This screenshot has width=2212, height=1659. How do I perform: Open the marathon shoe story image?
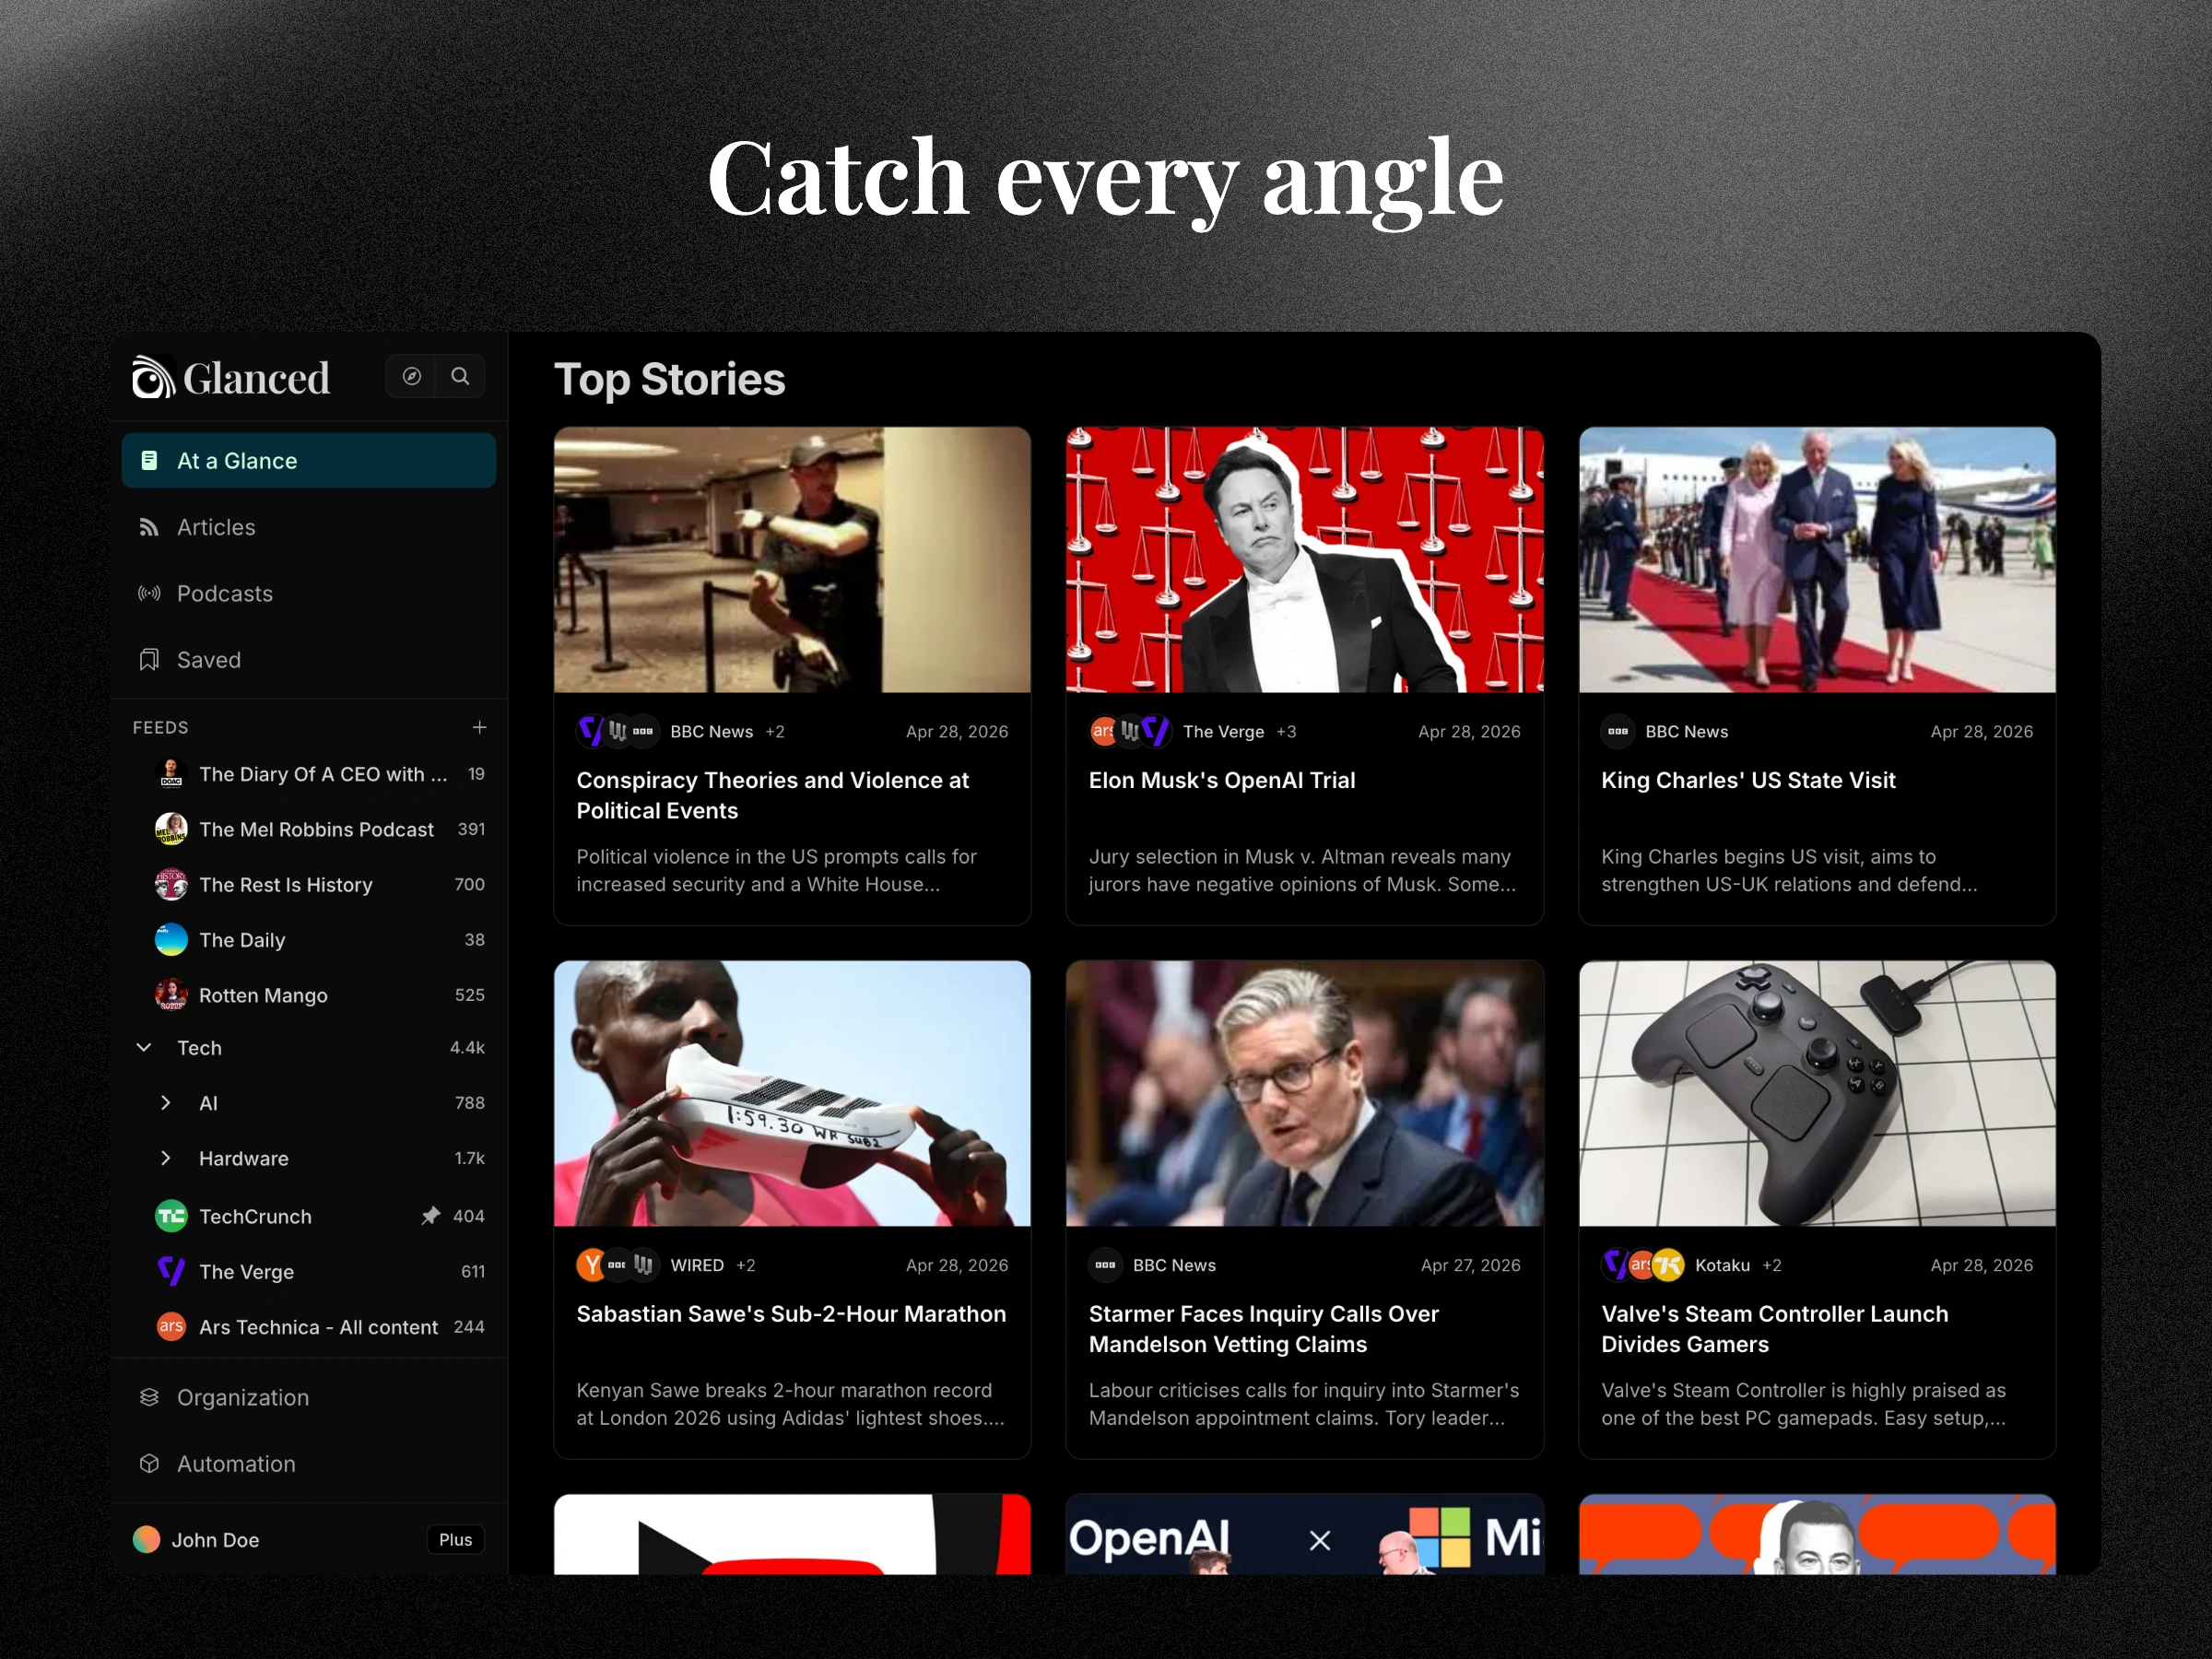(x=792, y=1093)
